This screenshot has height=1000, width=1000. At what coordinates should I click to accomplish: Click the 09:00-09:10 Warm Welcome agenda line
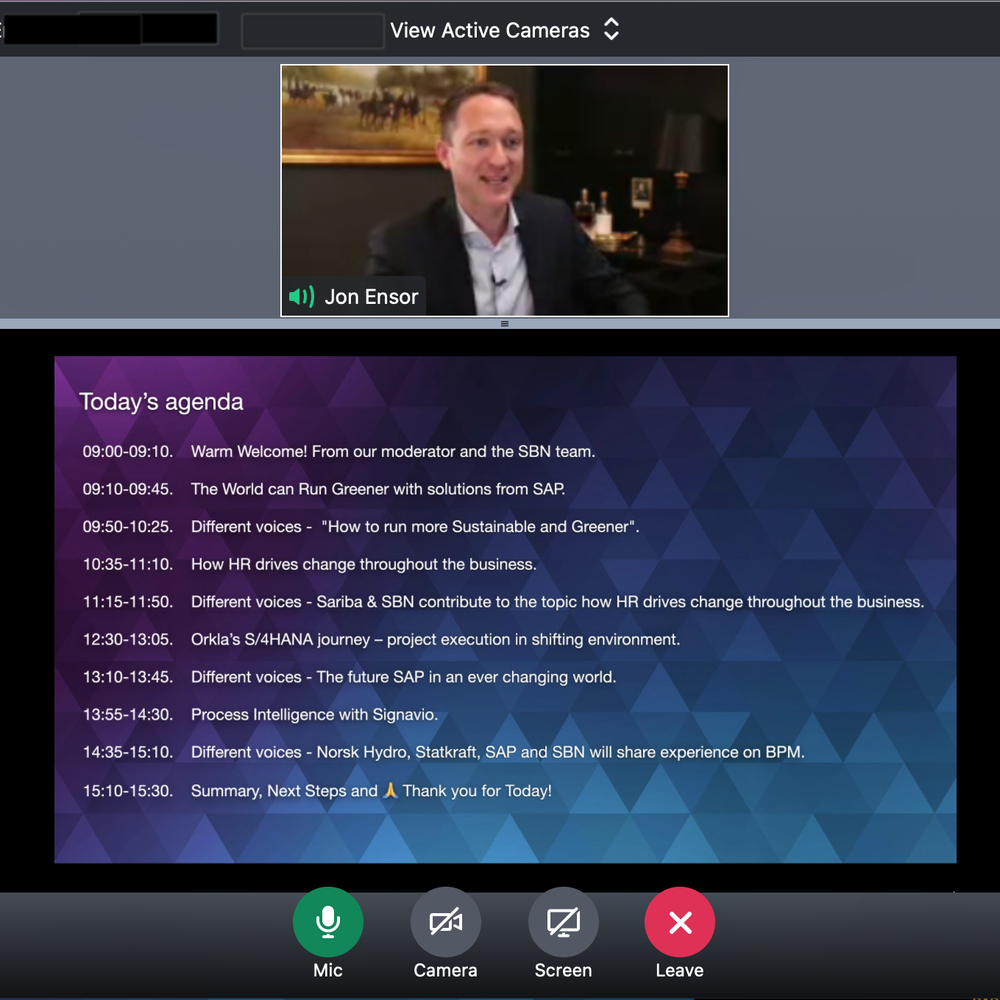[339, 452]
